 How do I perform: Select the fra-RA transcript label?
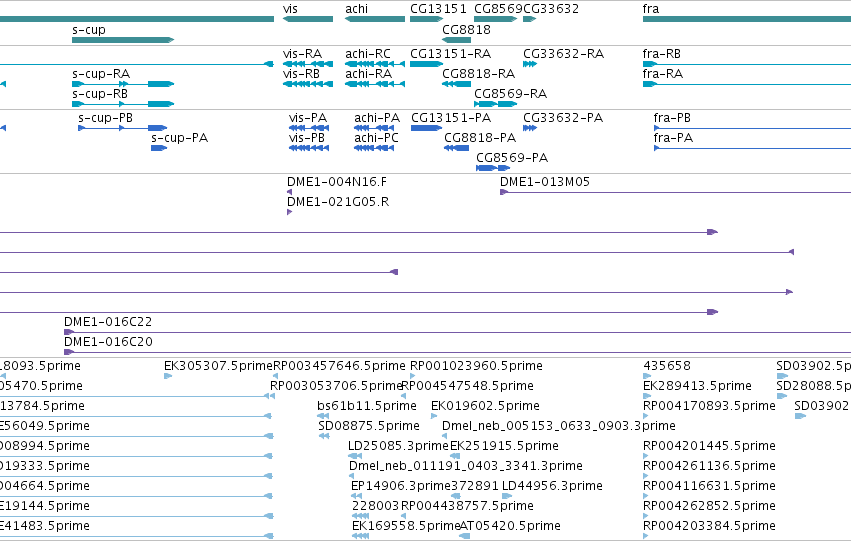click(663, 74)
